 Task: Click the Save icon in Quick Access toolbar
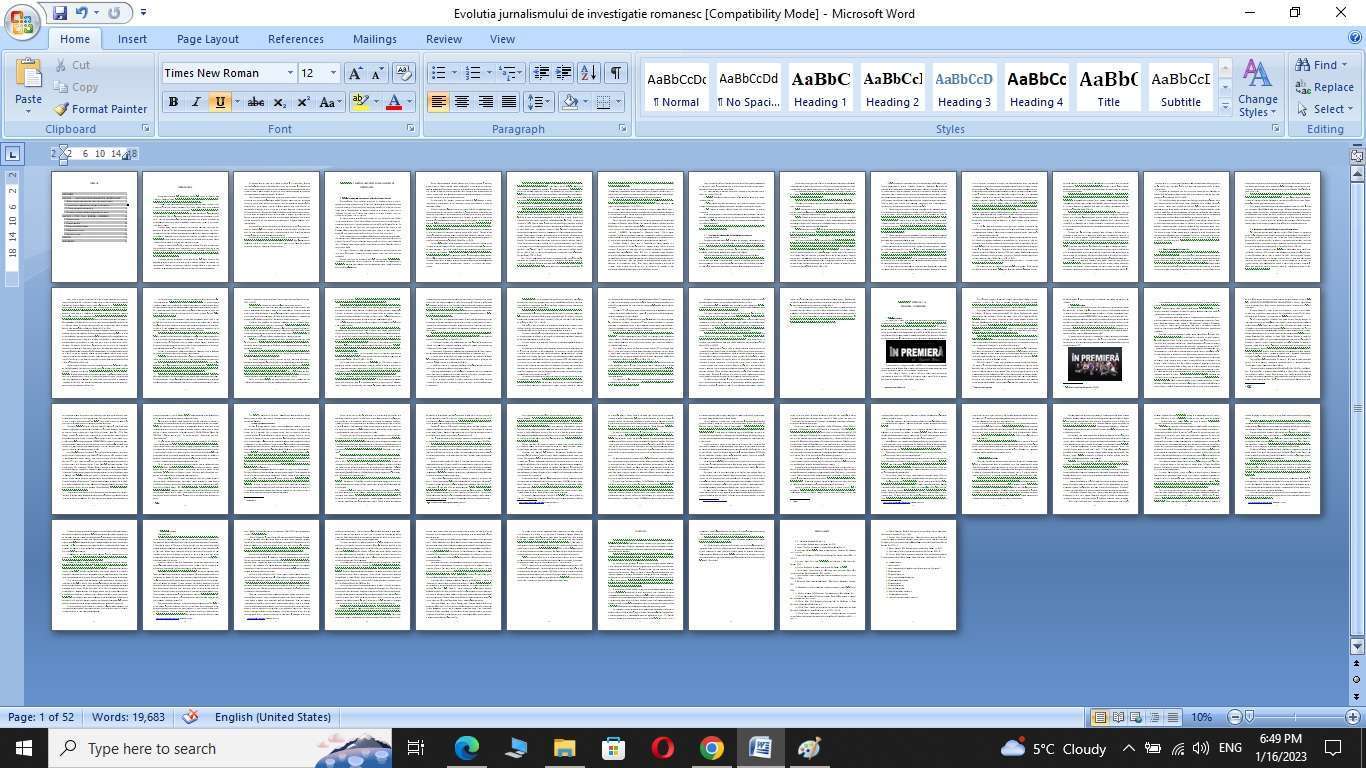[60, 13]
